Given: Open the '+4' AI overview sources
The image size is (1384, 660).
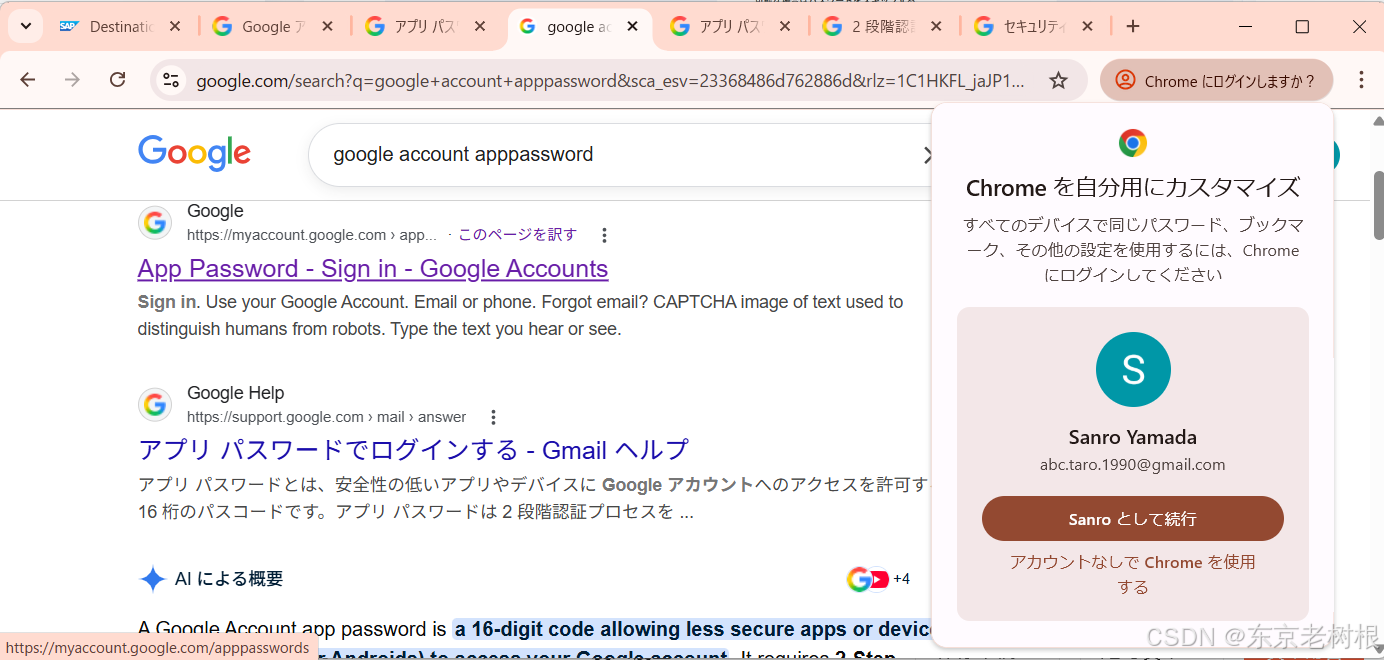Looking at the screenshot, I should tap(878, 579).
